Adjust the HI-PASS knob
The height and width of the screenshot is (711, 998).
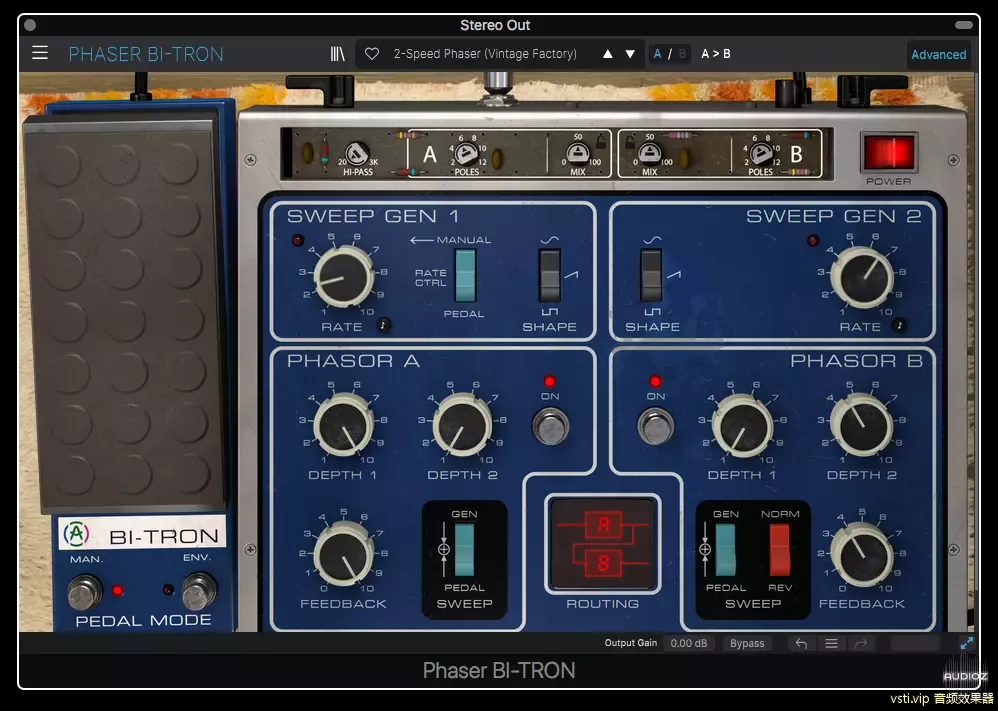[357, 153]
